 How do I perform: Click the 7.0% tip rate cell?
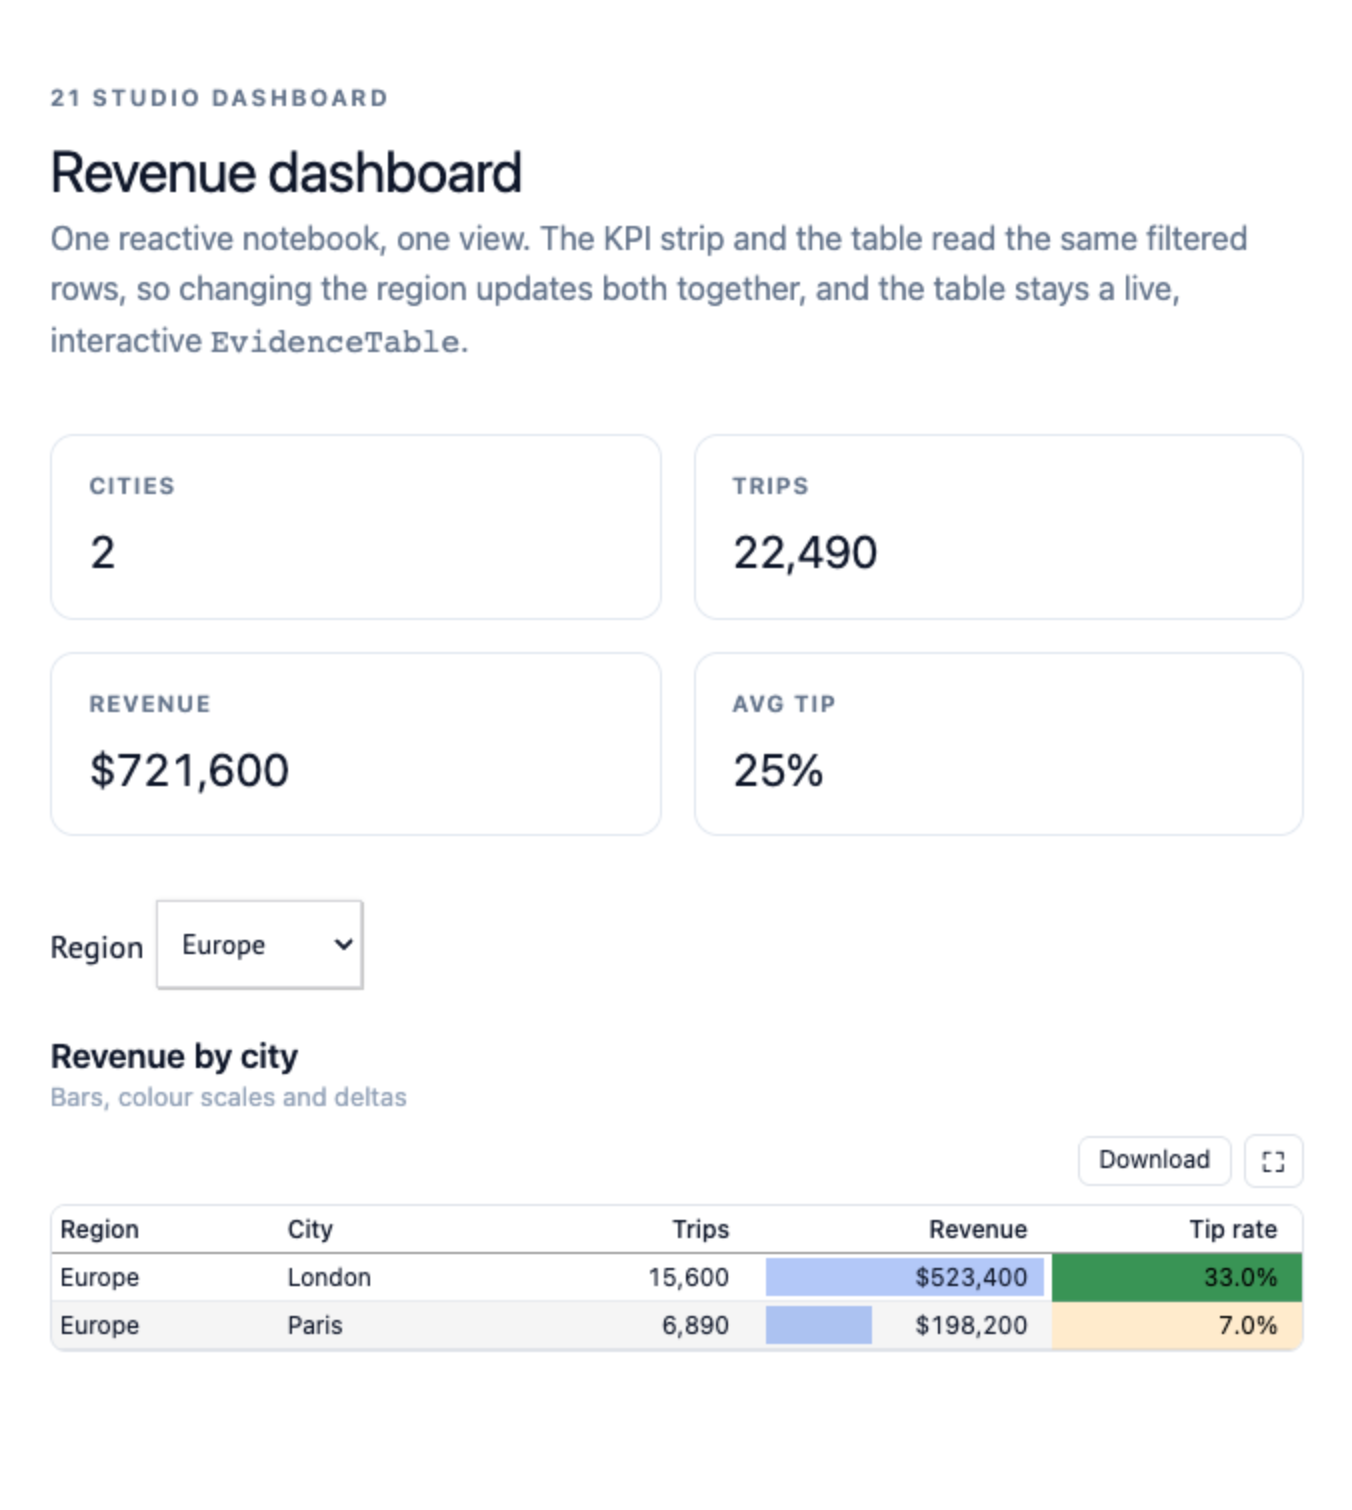click(1177, 1325)
